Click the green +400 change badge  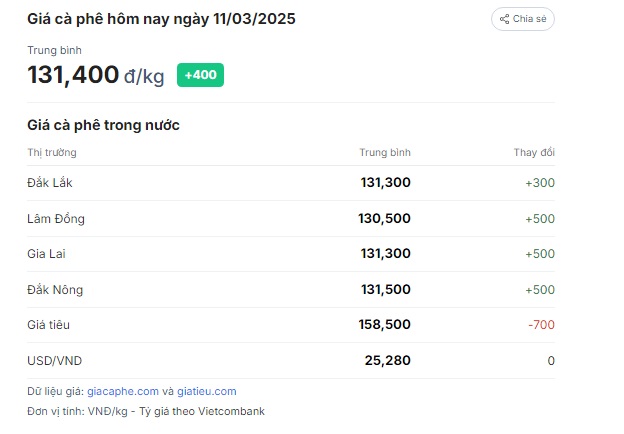point(200,75)
